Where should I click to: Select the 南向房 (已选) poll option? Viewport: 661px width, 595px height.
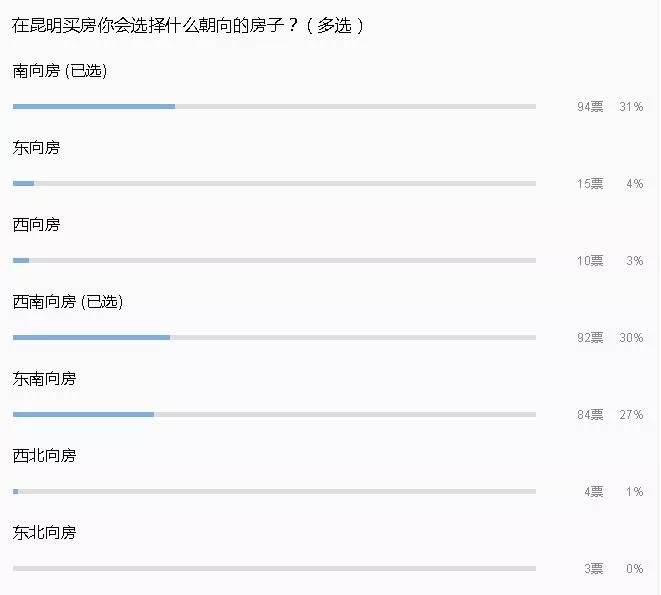coord(59,71)
